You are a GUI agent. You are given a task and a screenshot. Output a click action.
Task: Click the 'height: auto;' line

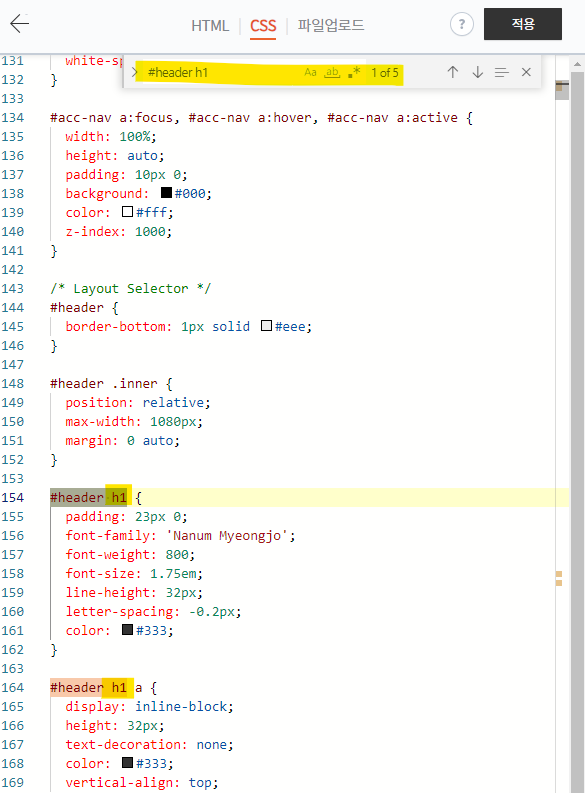pos(115,155)
